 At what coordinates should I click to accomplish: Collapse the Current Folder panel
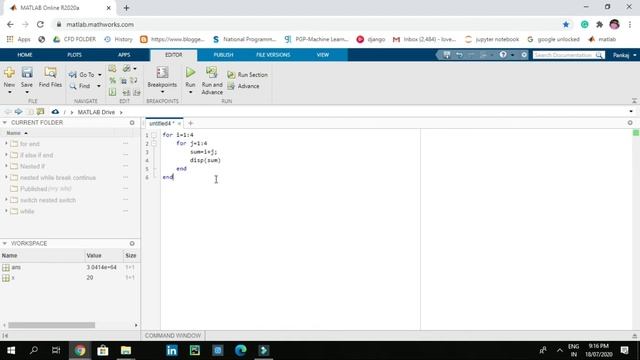(4, 122)
